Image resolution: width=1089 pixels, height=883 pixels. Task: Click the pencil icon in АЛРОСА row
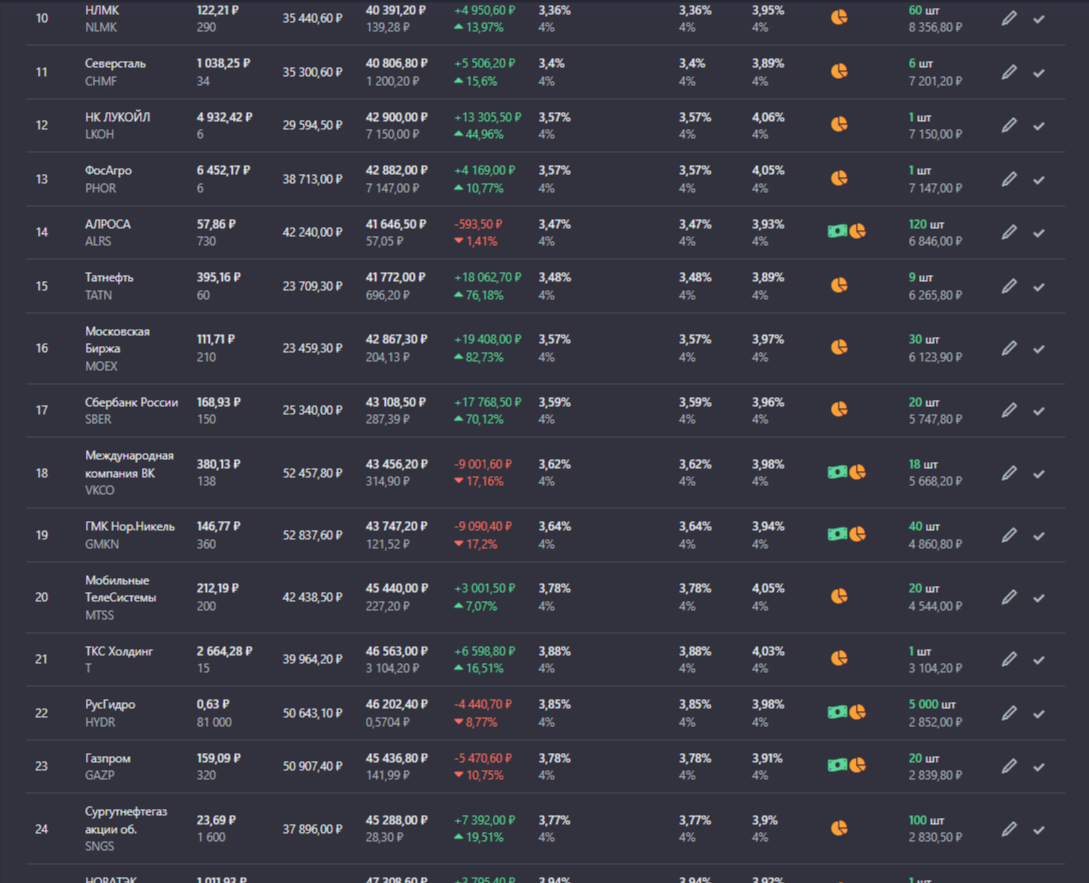pyautogui.click(x=1009, y=233)
